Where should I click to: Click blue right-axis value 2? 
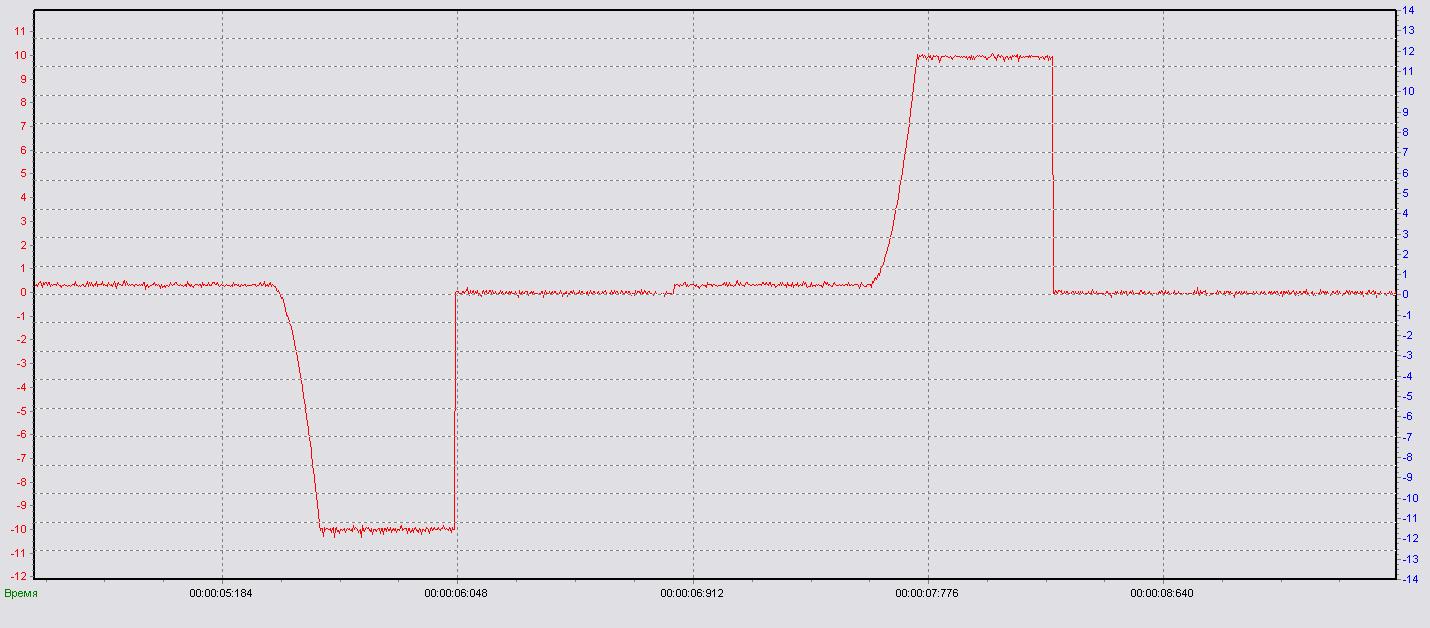click(x=1405, y=254)
